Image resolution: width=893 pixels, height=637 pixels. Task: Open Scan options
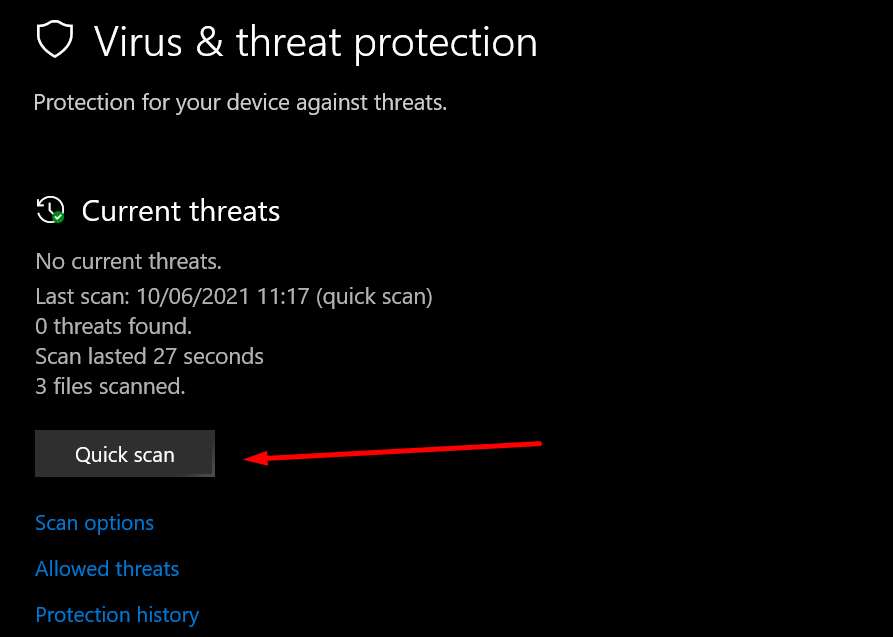[x=94, y=523]
